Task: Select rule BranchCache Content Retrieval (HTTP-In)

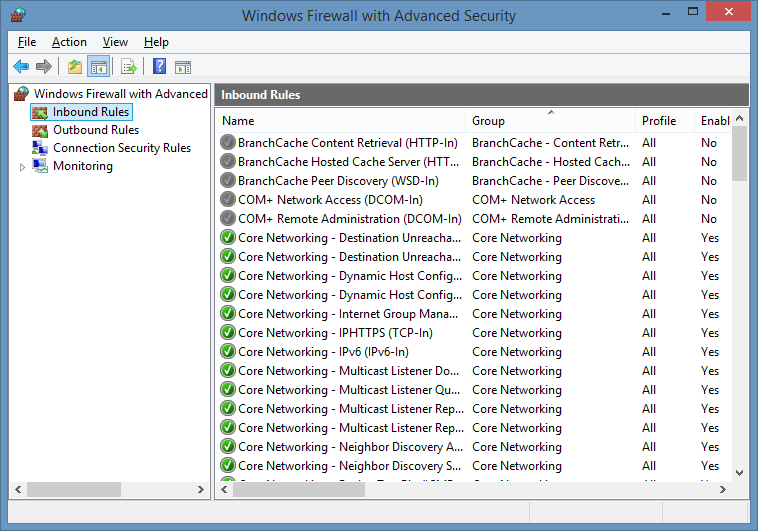Action: pos(348,143)
